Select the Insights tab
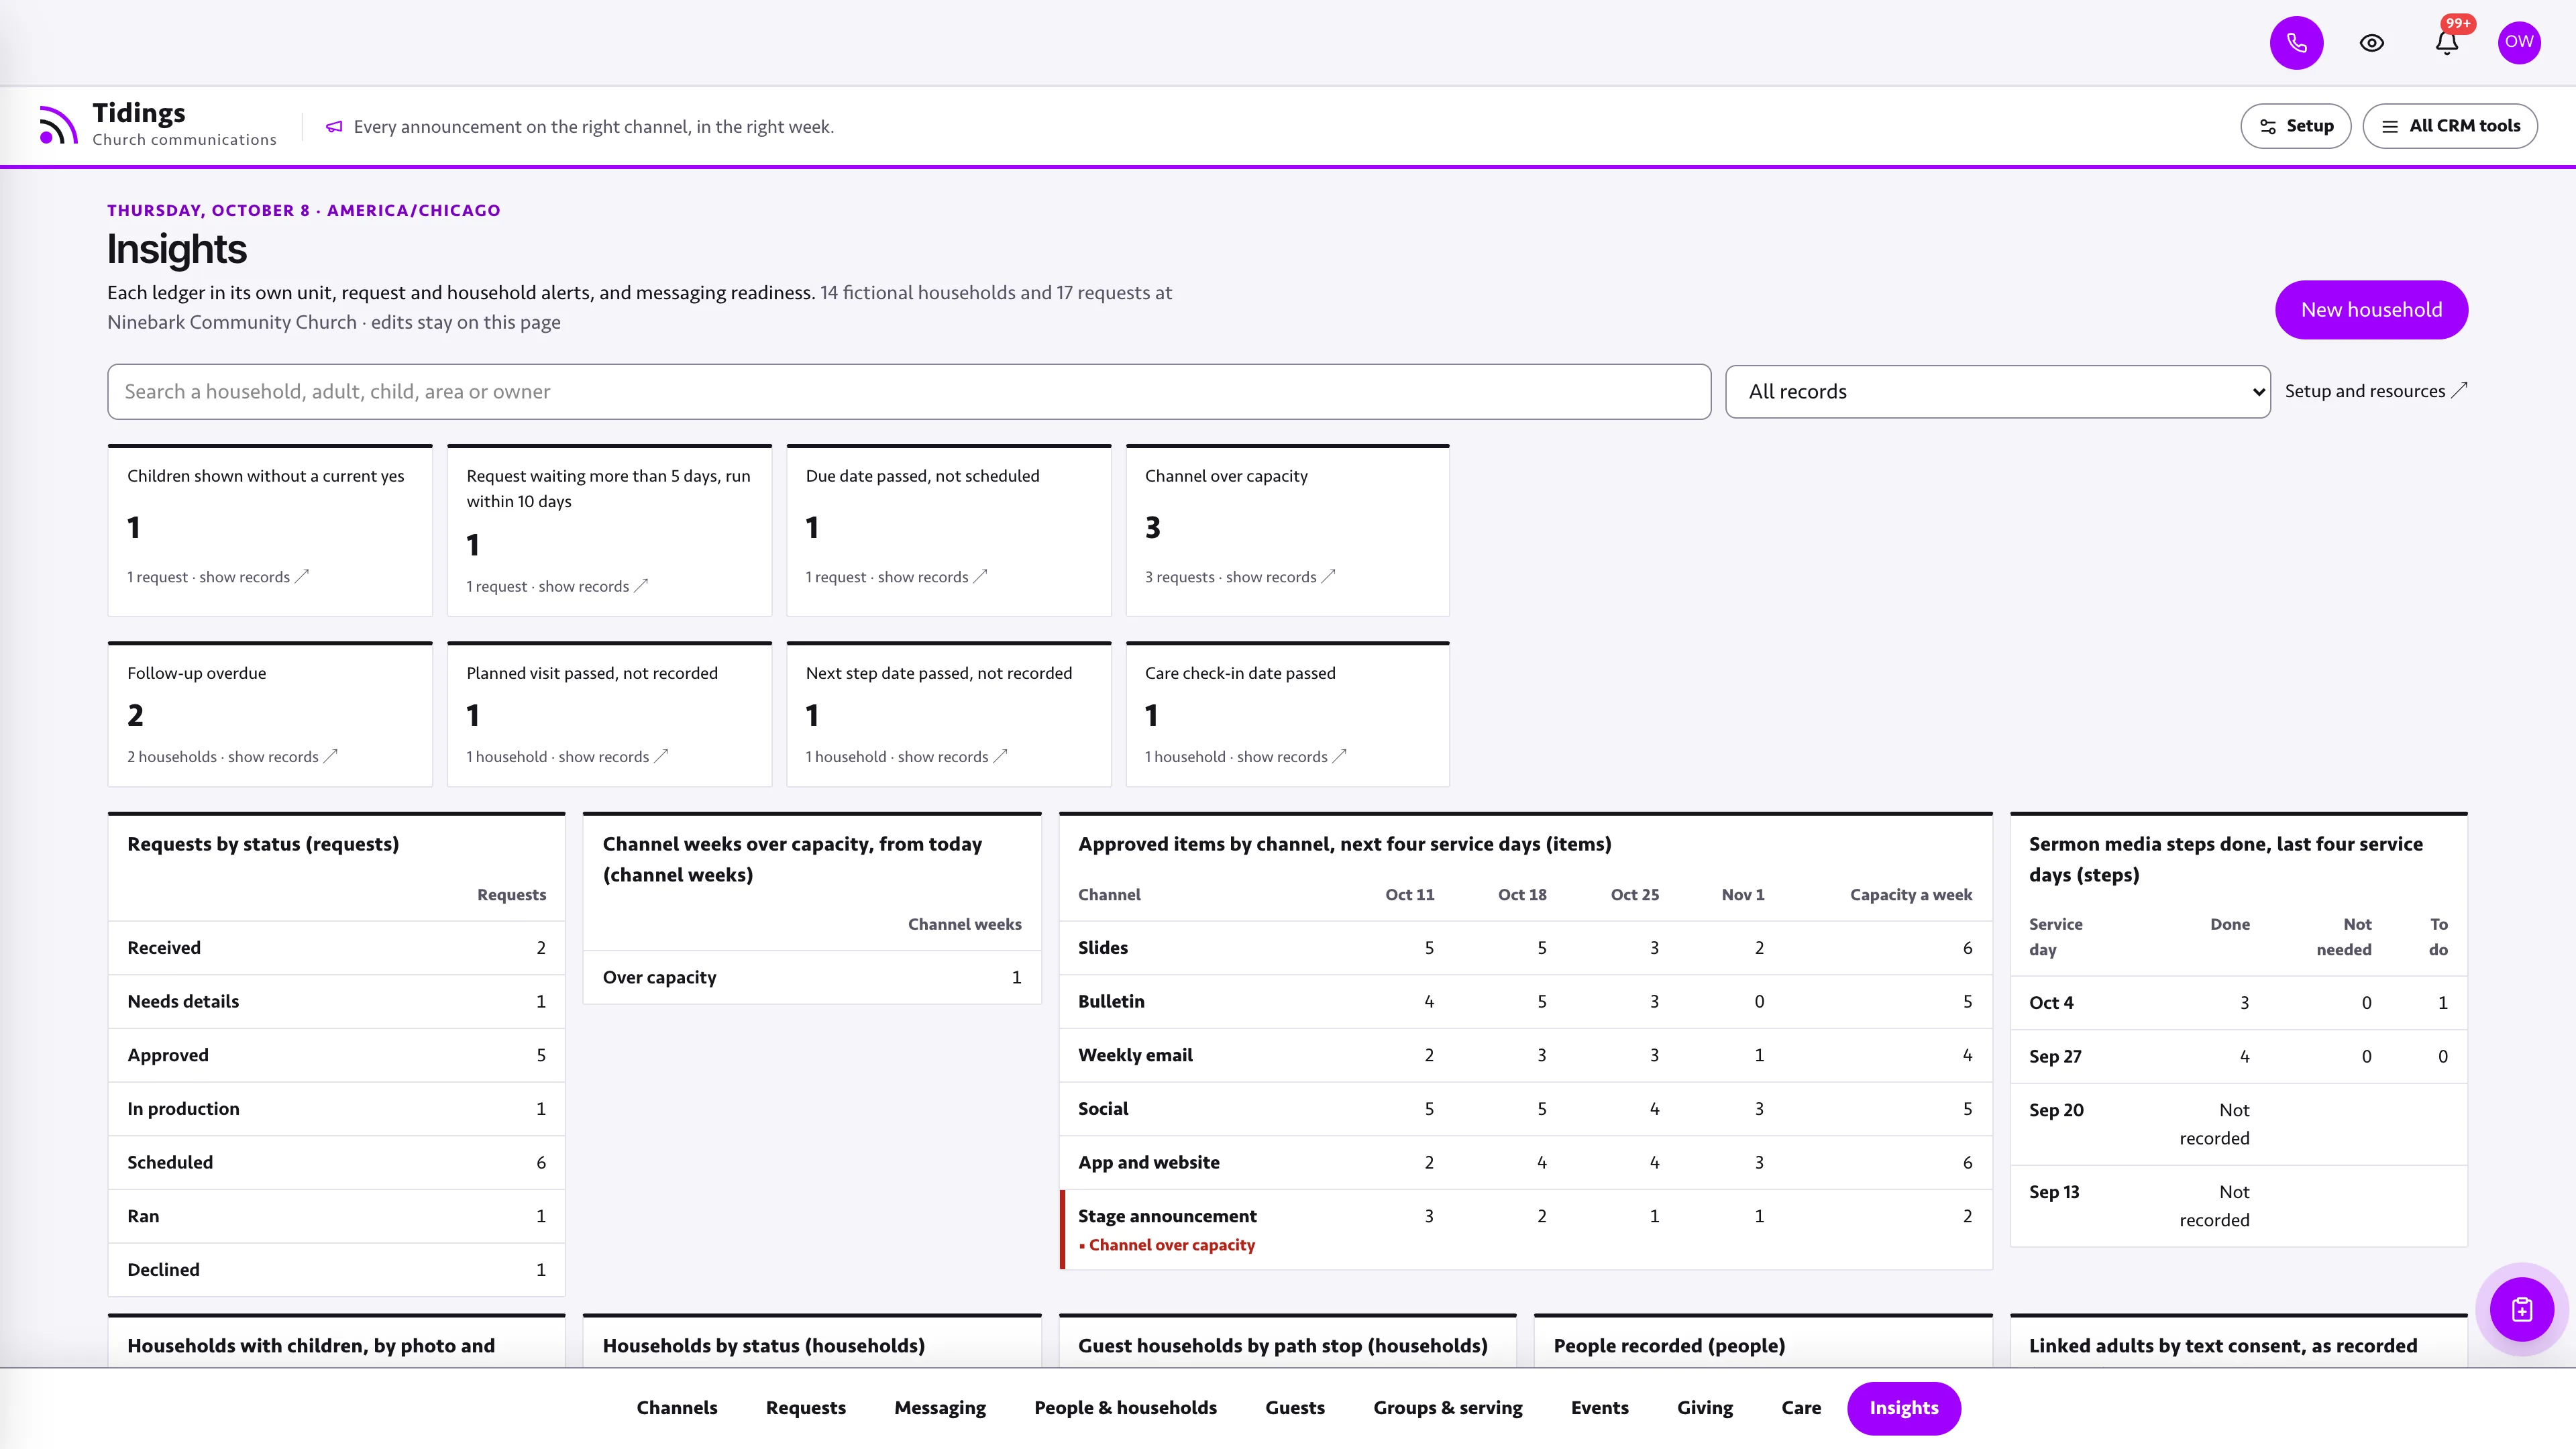 point(1903,1408)
